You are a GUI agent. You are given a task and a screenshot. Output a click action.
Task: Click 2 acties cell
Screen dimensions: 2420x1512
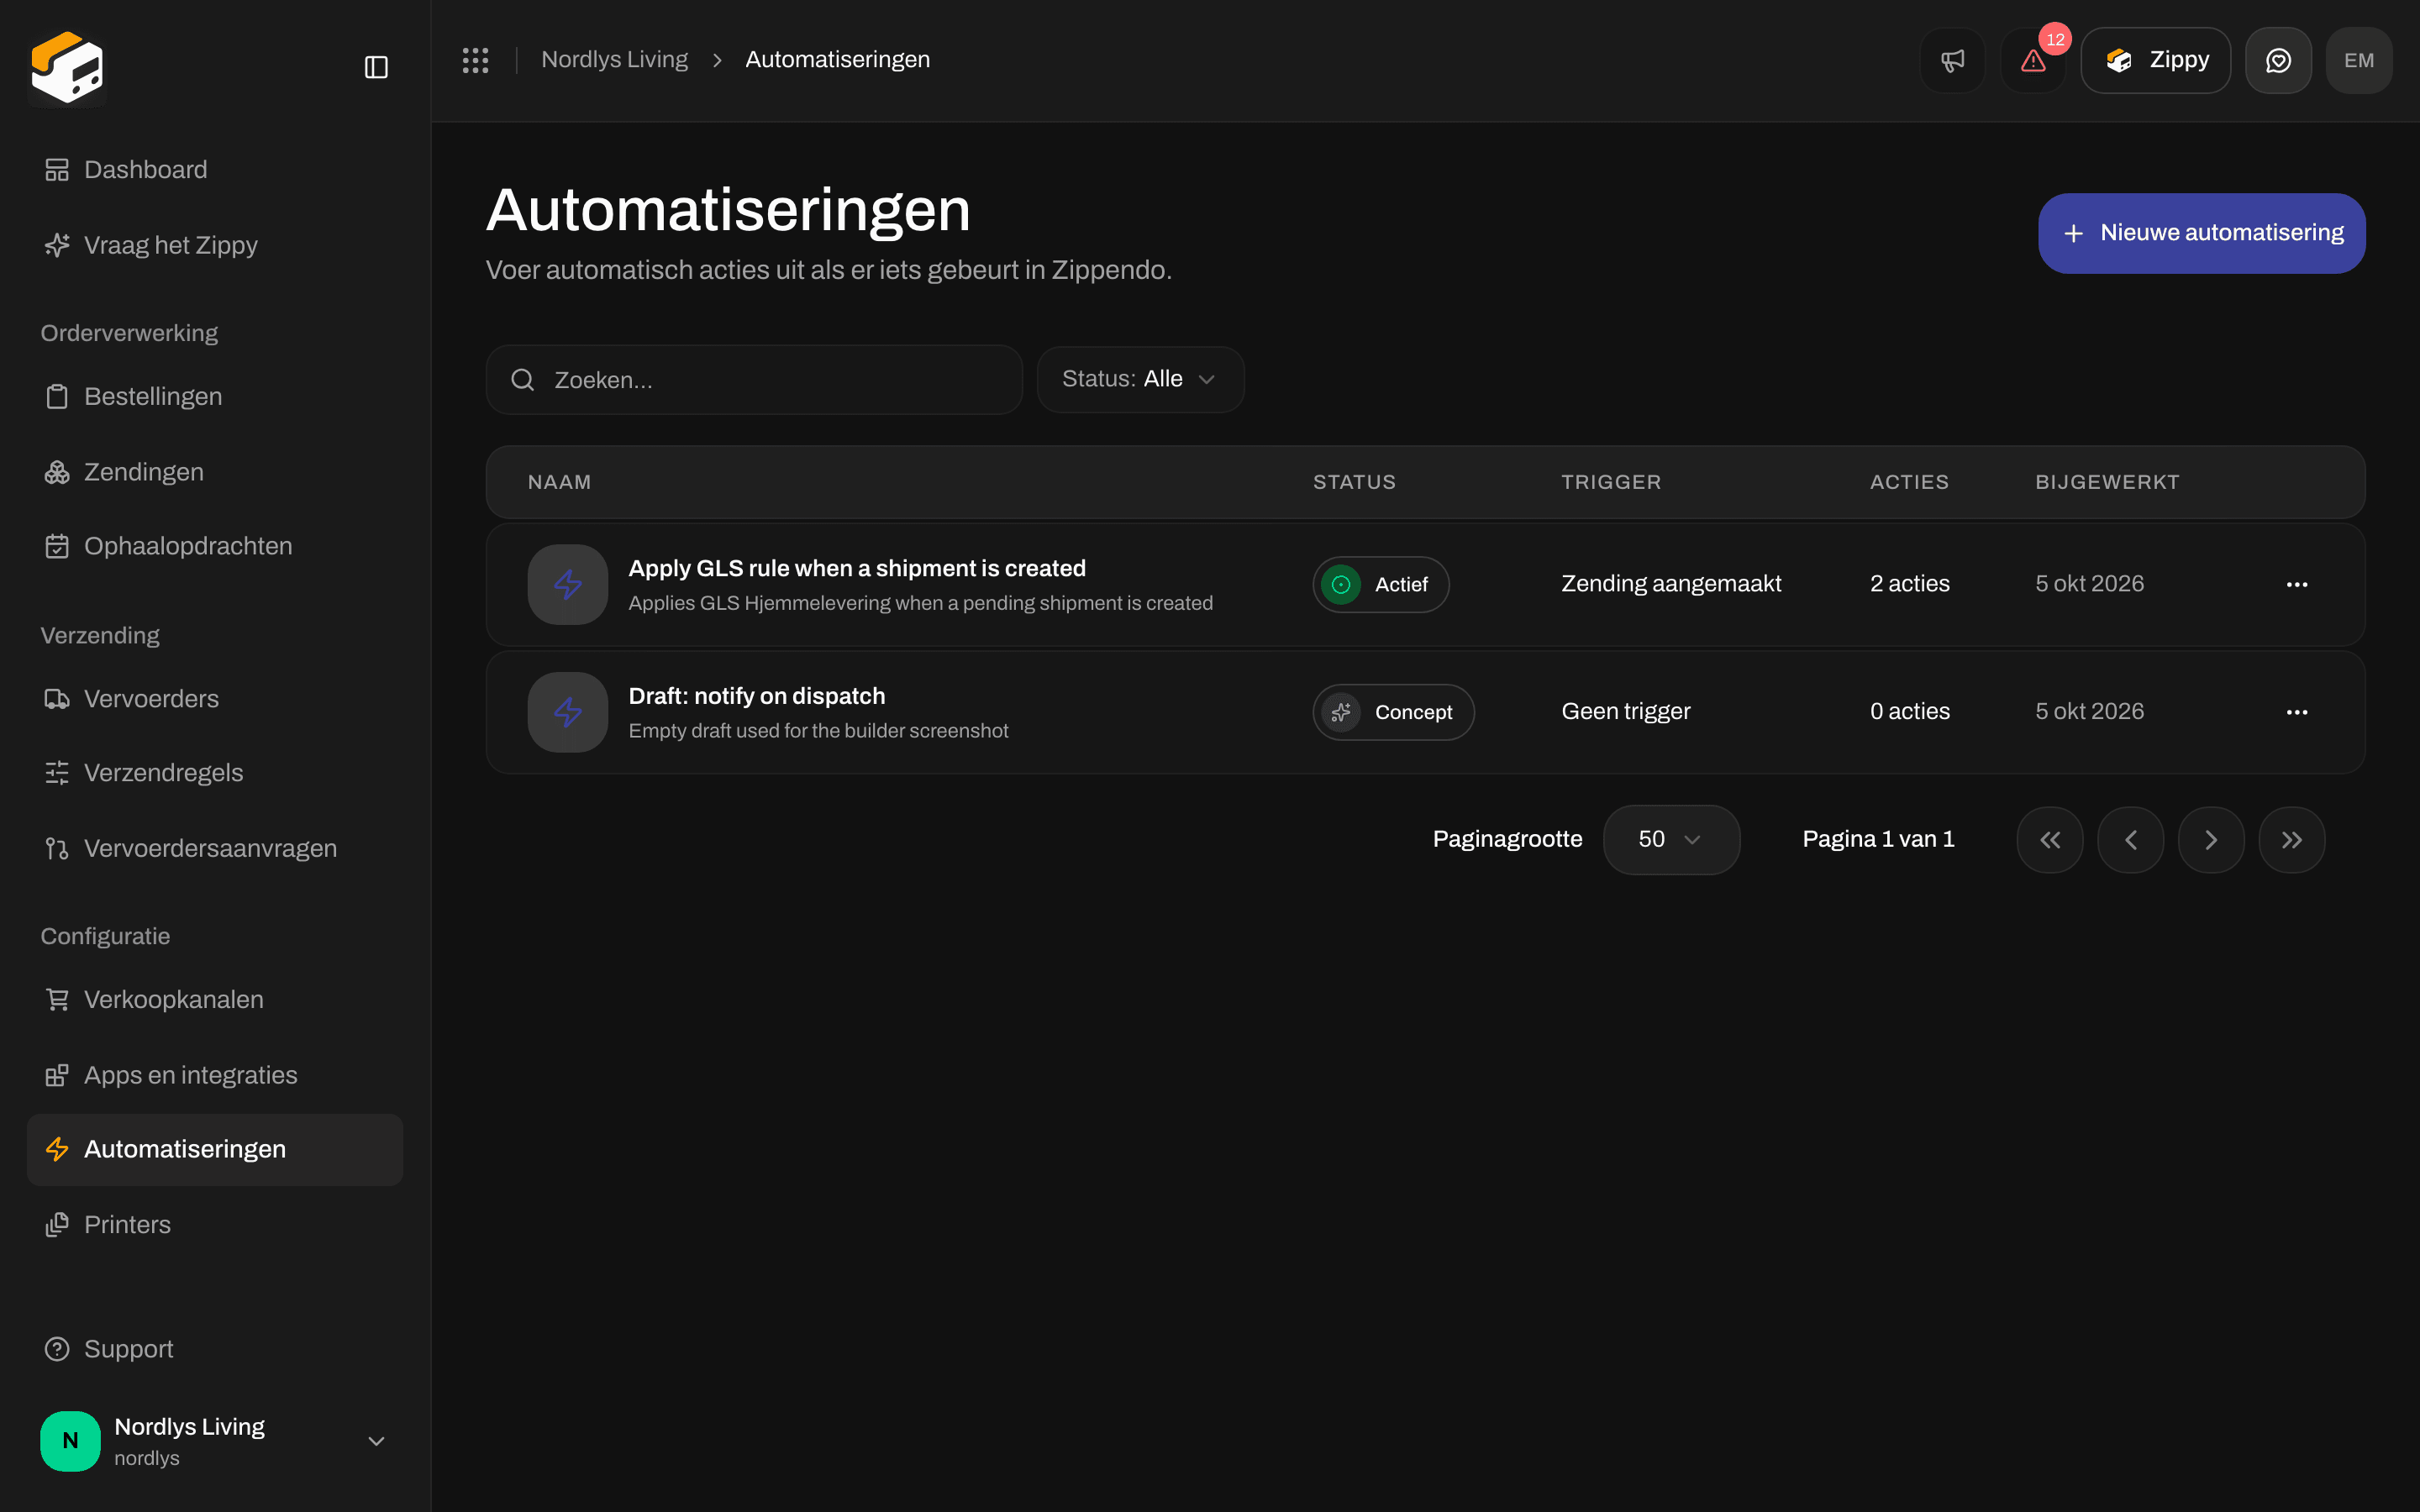coord(1910,584)
